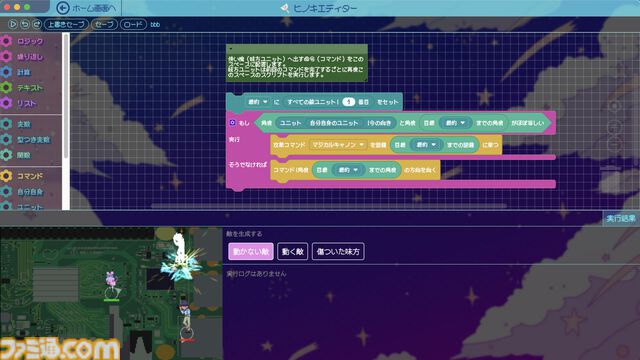Open the ユニット unit category

[x=31, y=206]
